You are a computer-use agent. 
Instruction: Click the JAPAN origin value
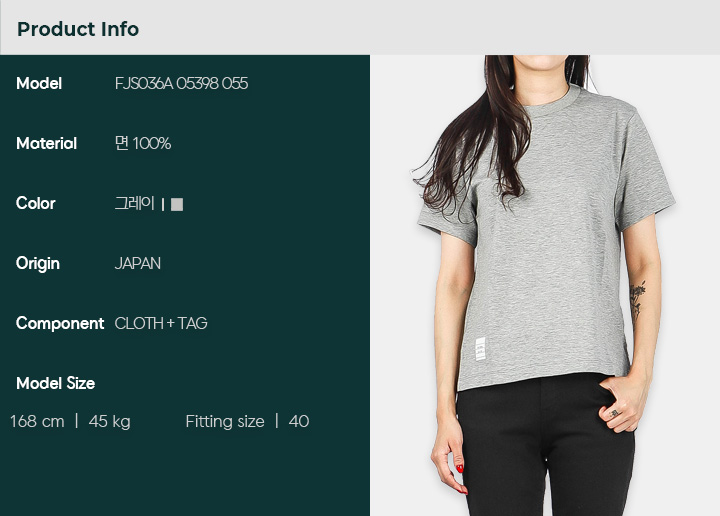pyautogui.click(x=138, y=264)
